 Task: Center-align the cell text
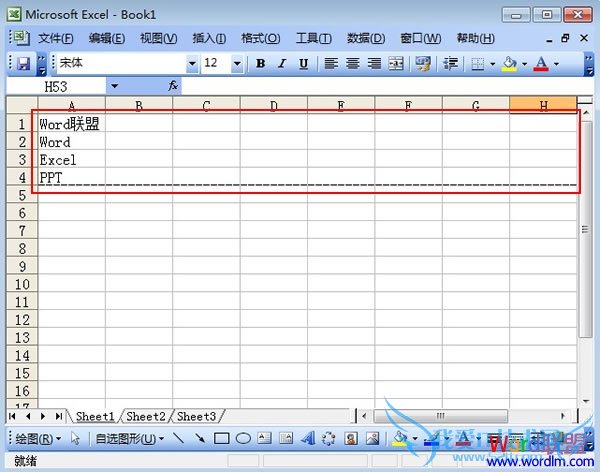[352, 63]
